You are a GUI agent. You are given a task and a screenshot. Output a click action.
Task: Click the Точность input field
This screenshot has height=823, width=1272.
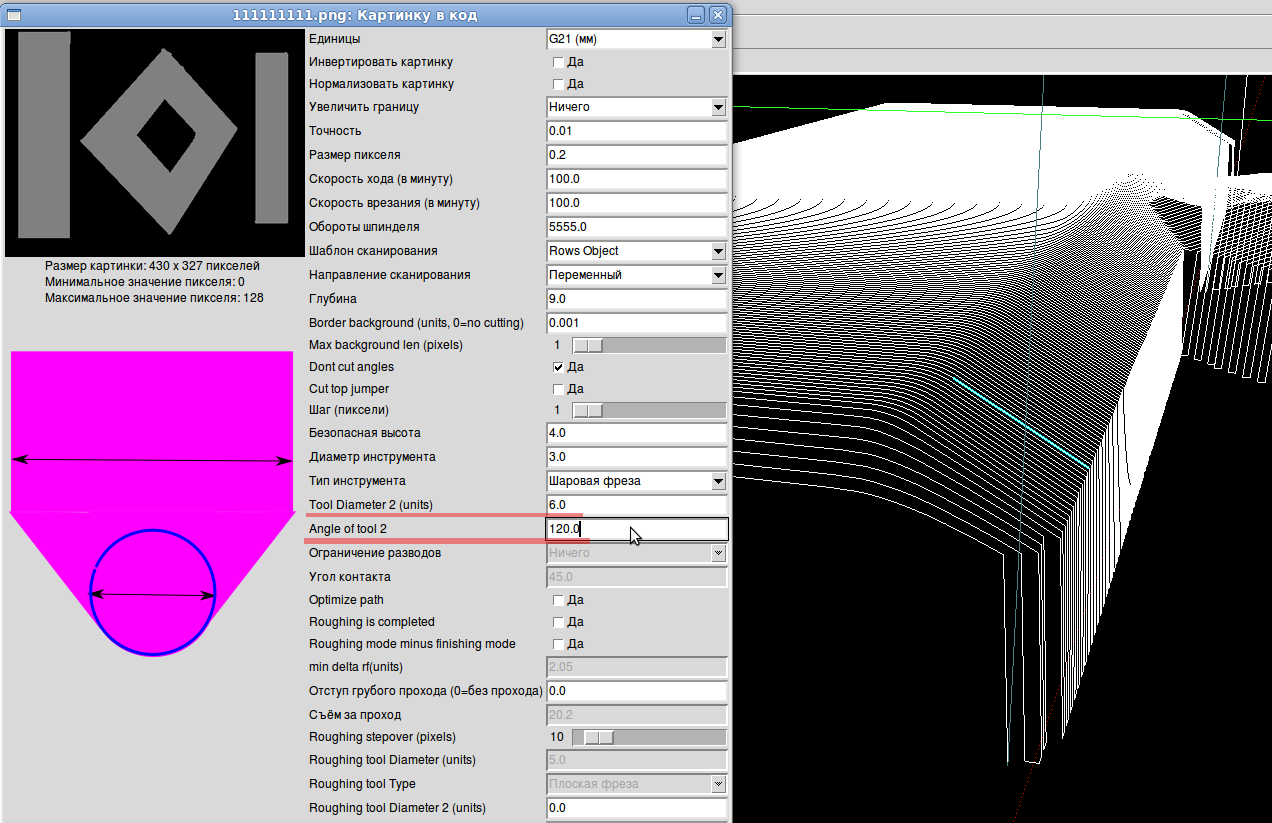pyautogui.click(x=636, y=131)
